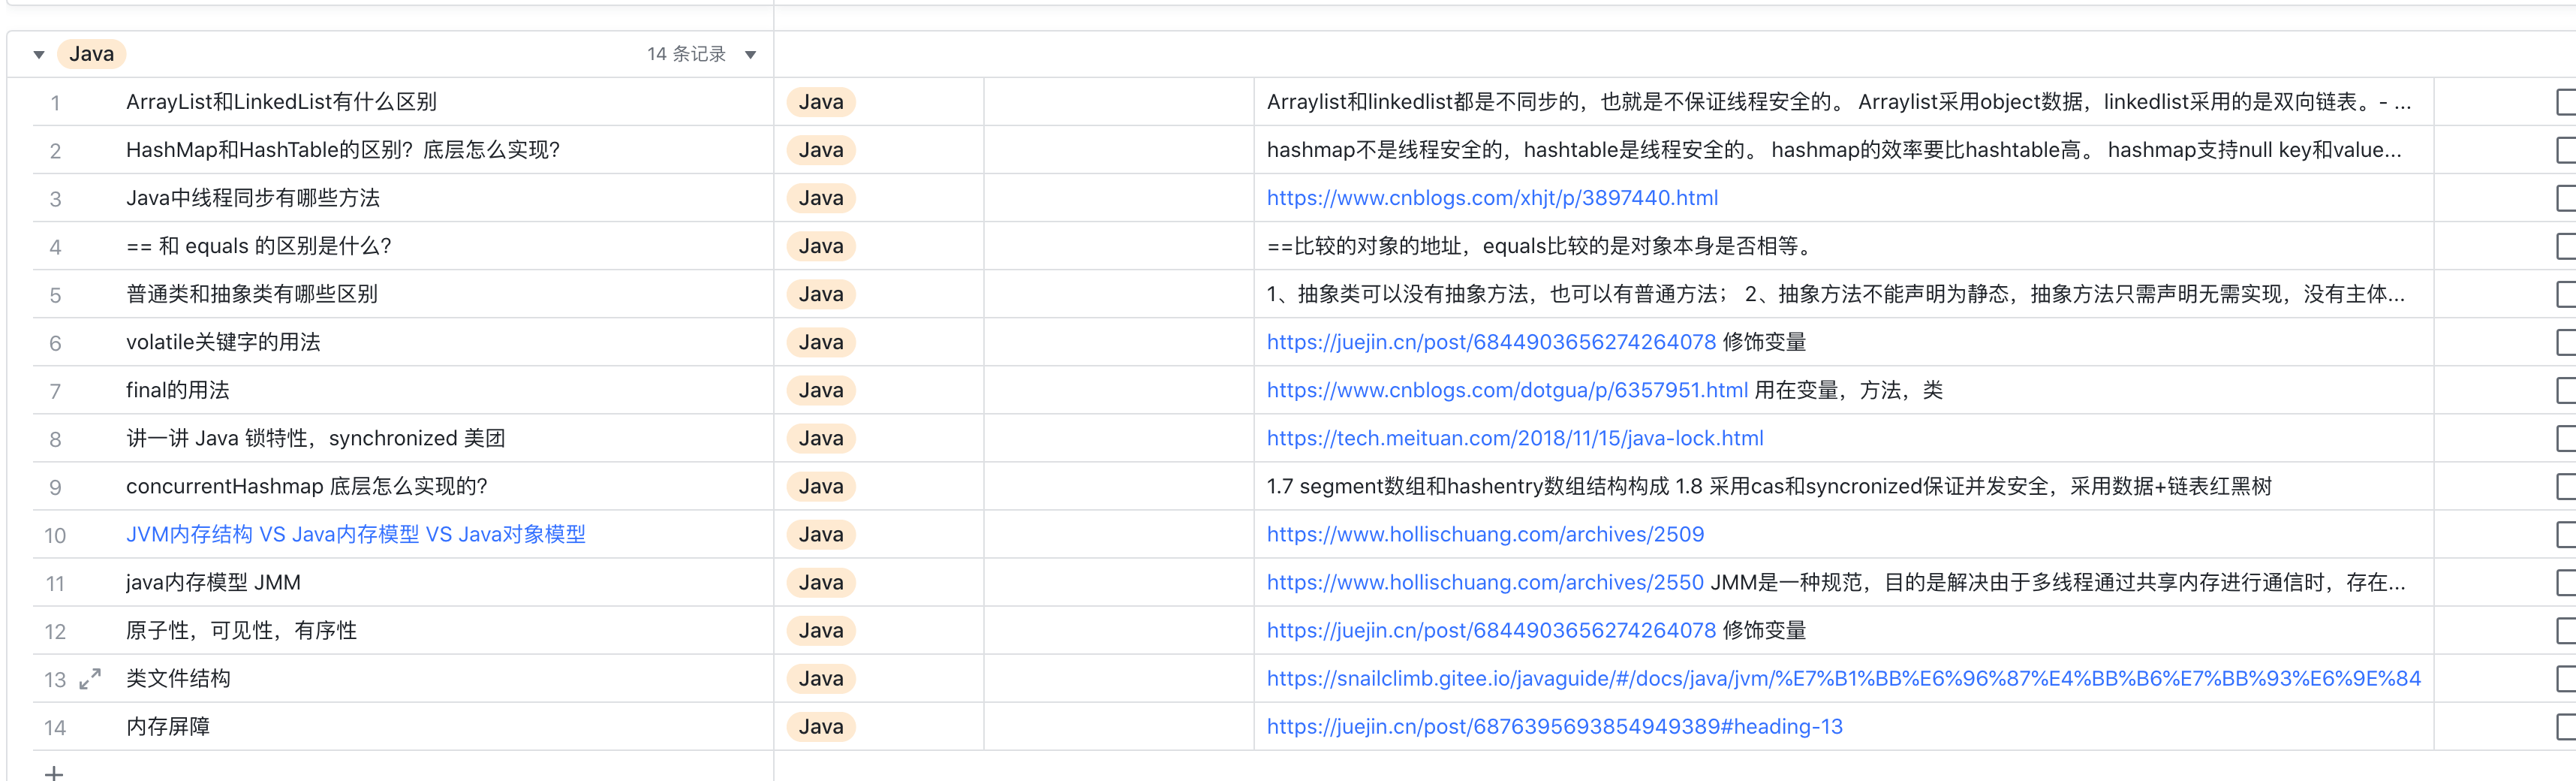Click the Java tag in the 内存屏障 row
Viewport: 2576px width, 781px height.
coord(821,726)
